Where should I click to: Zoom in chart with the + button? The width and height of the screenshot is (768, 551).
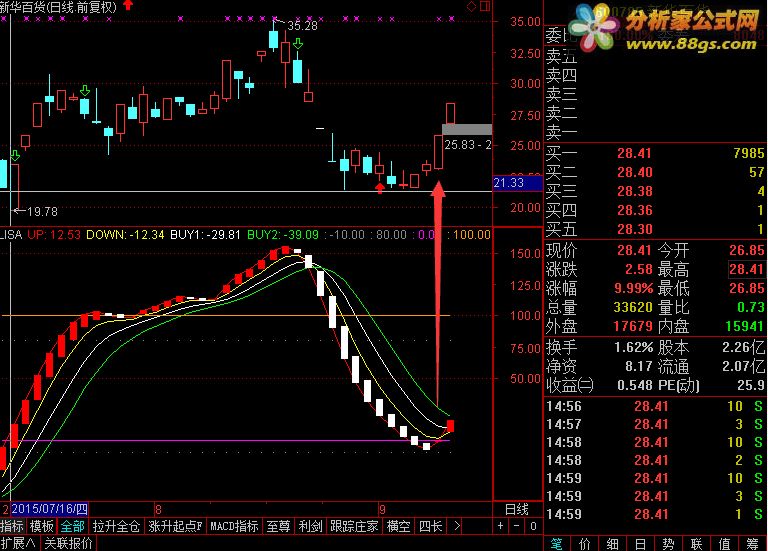[501, 526]
